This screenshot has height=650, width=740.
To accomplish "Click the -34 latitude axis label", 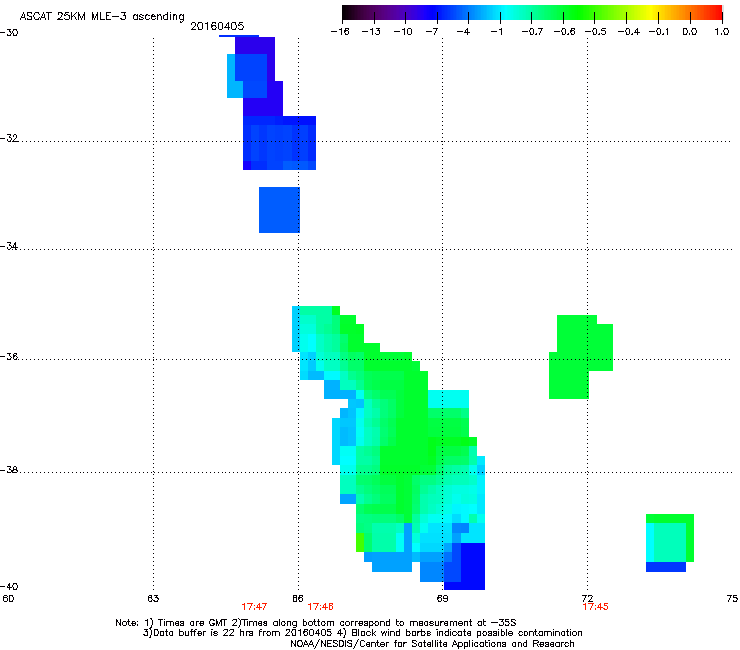I will coord(9,246).
